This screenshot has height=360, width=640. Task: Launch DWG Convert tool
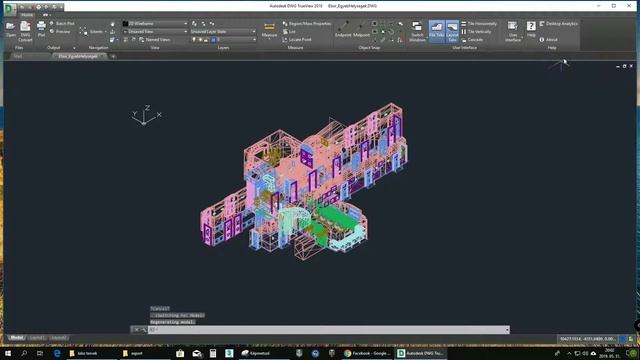pyautogui.click(x=25, y=31)
